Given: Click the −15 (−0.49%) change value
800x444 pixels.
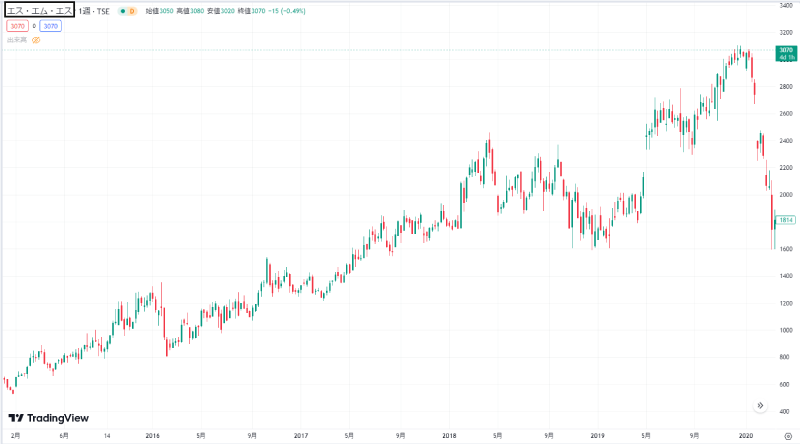Looking at the screenshot, I should click(287, 11).
